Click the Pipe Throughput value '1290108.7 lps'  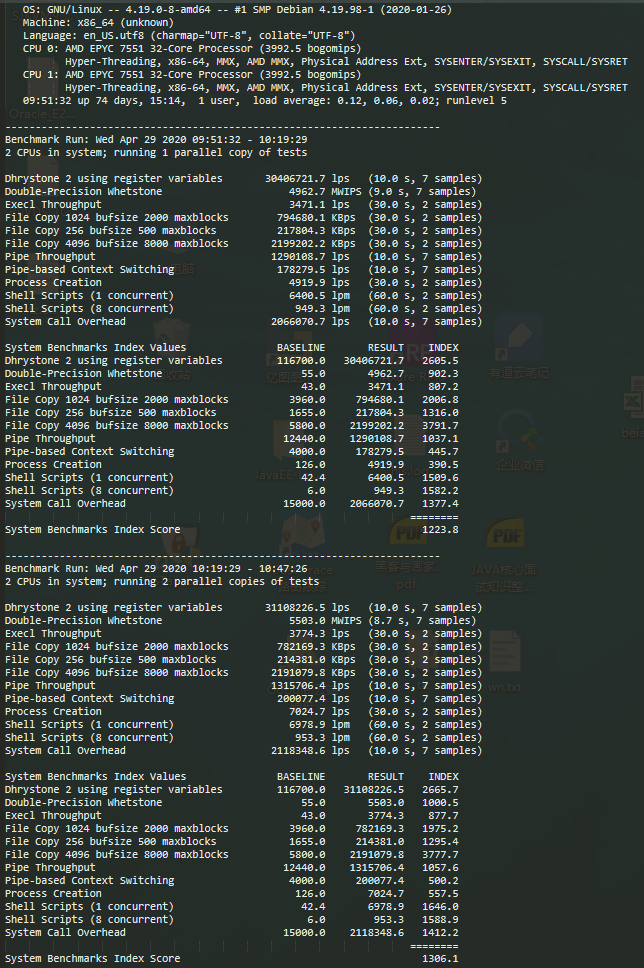click(311, 256)
